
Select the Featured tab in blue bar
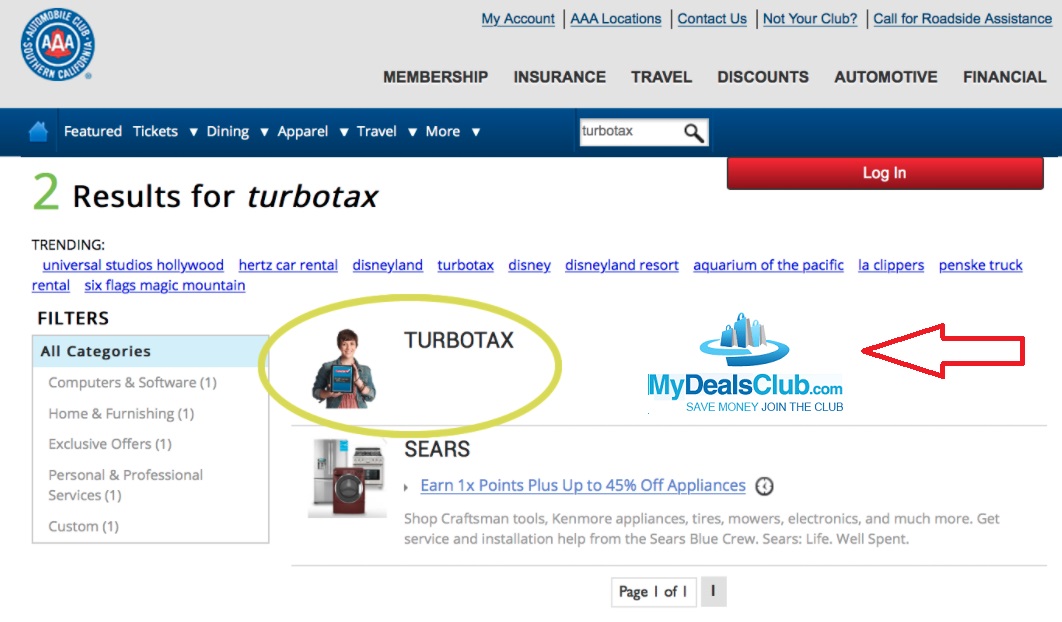point(93,131)
